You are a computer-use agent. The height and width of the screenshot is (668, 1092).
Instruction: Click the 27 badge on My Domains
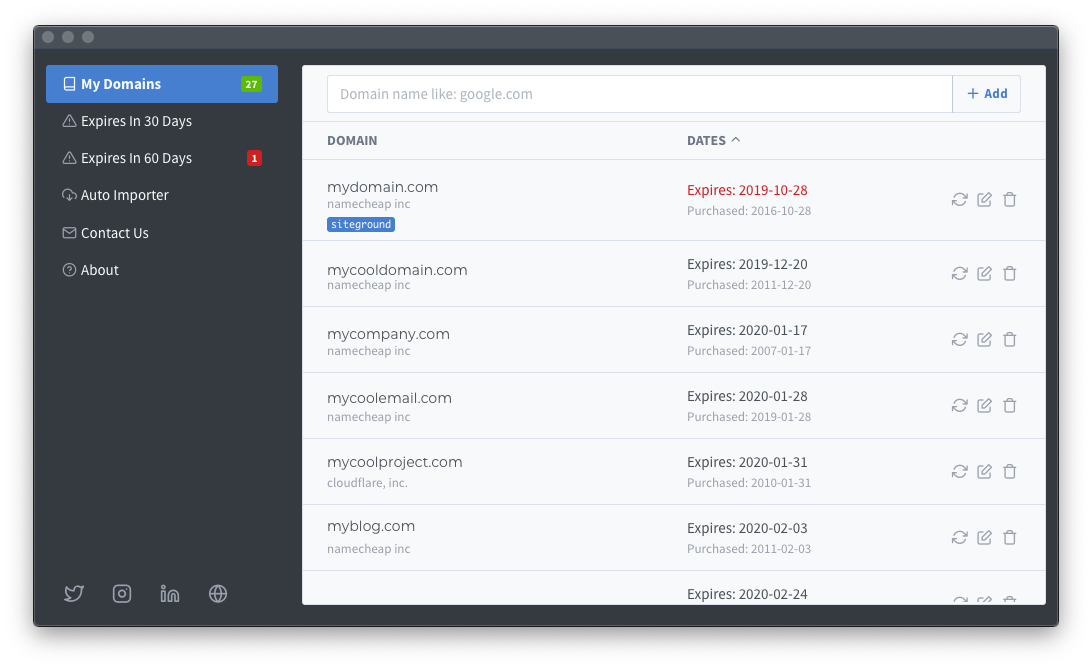(251, 84)
